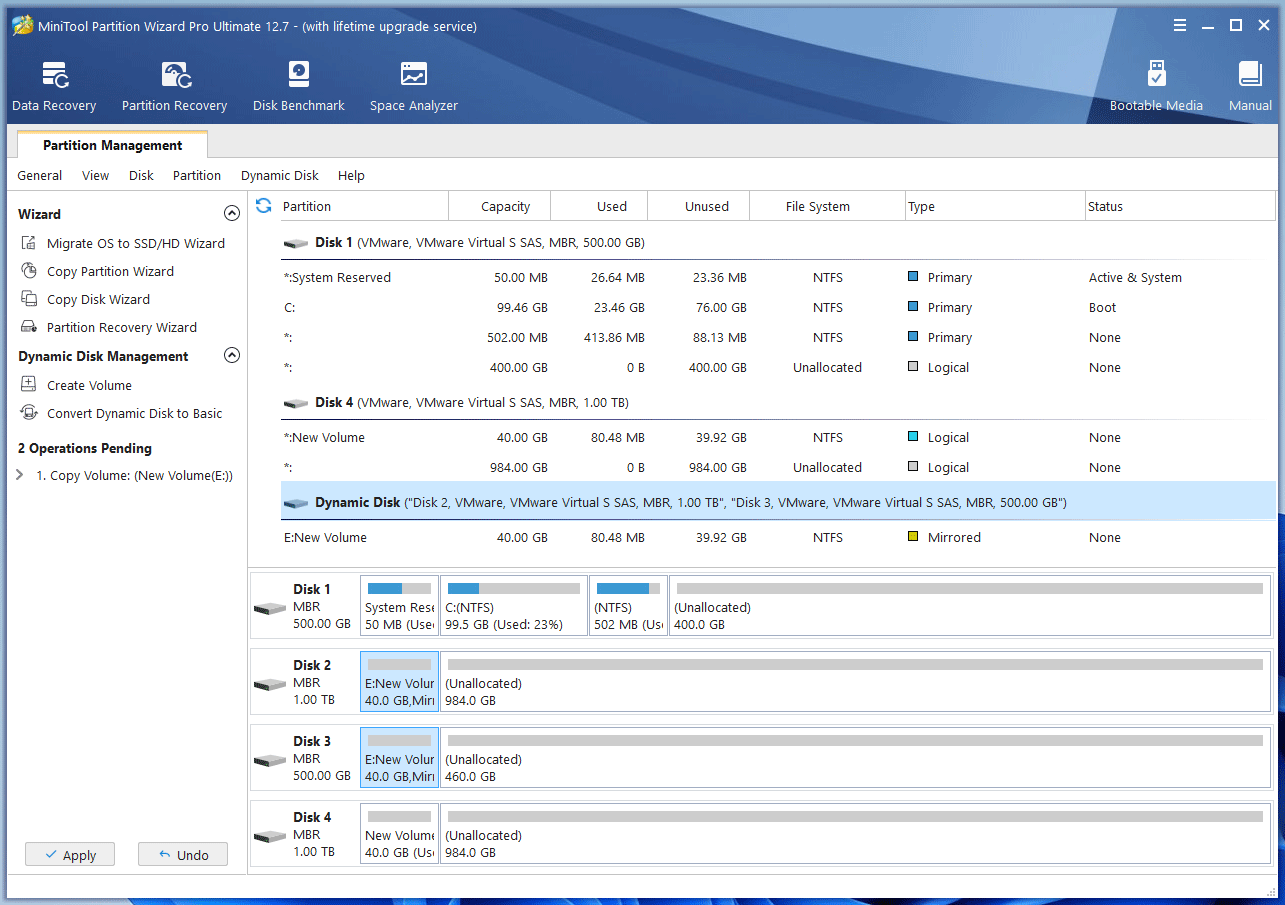Open Data Recovery tool
1285x905 pixels.
54,86
